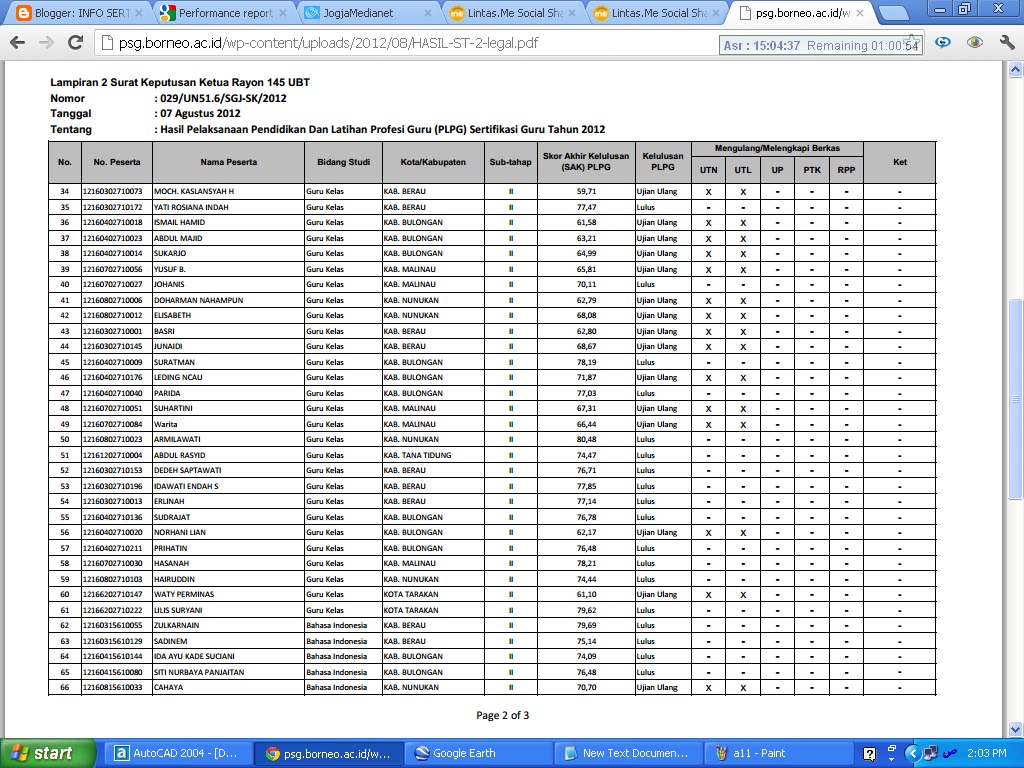Click participant number 12160815610033
1024x768 pixels.
[x=112, y=687]
